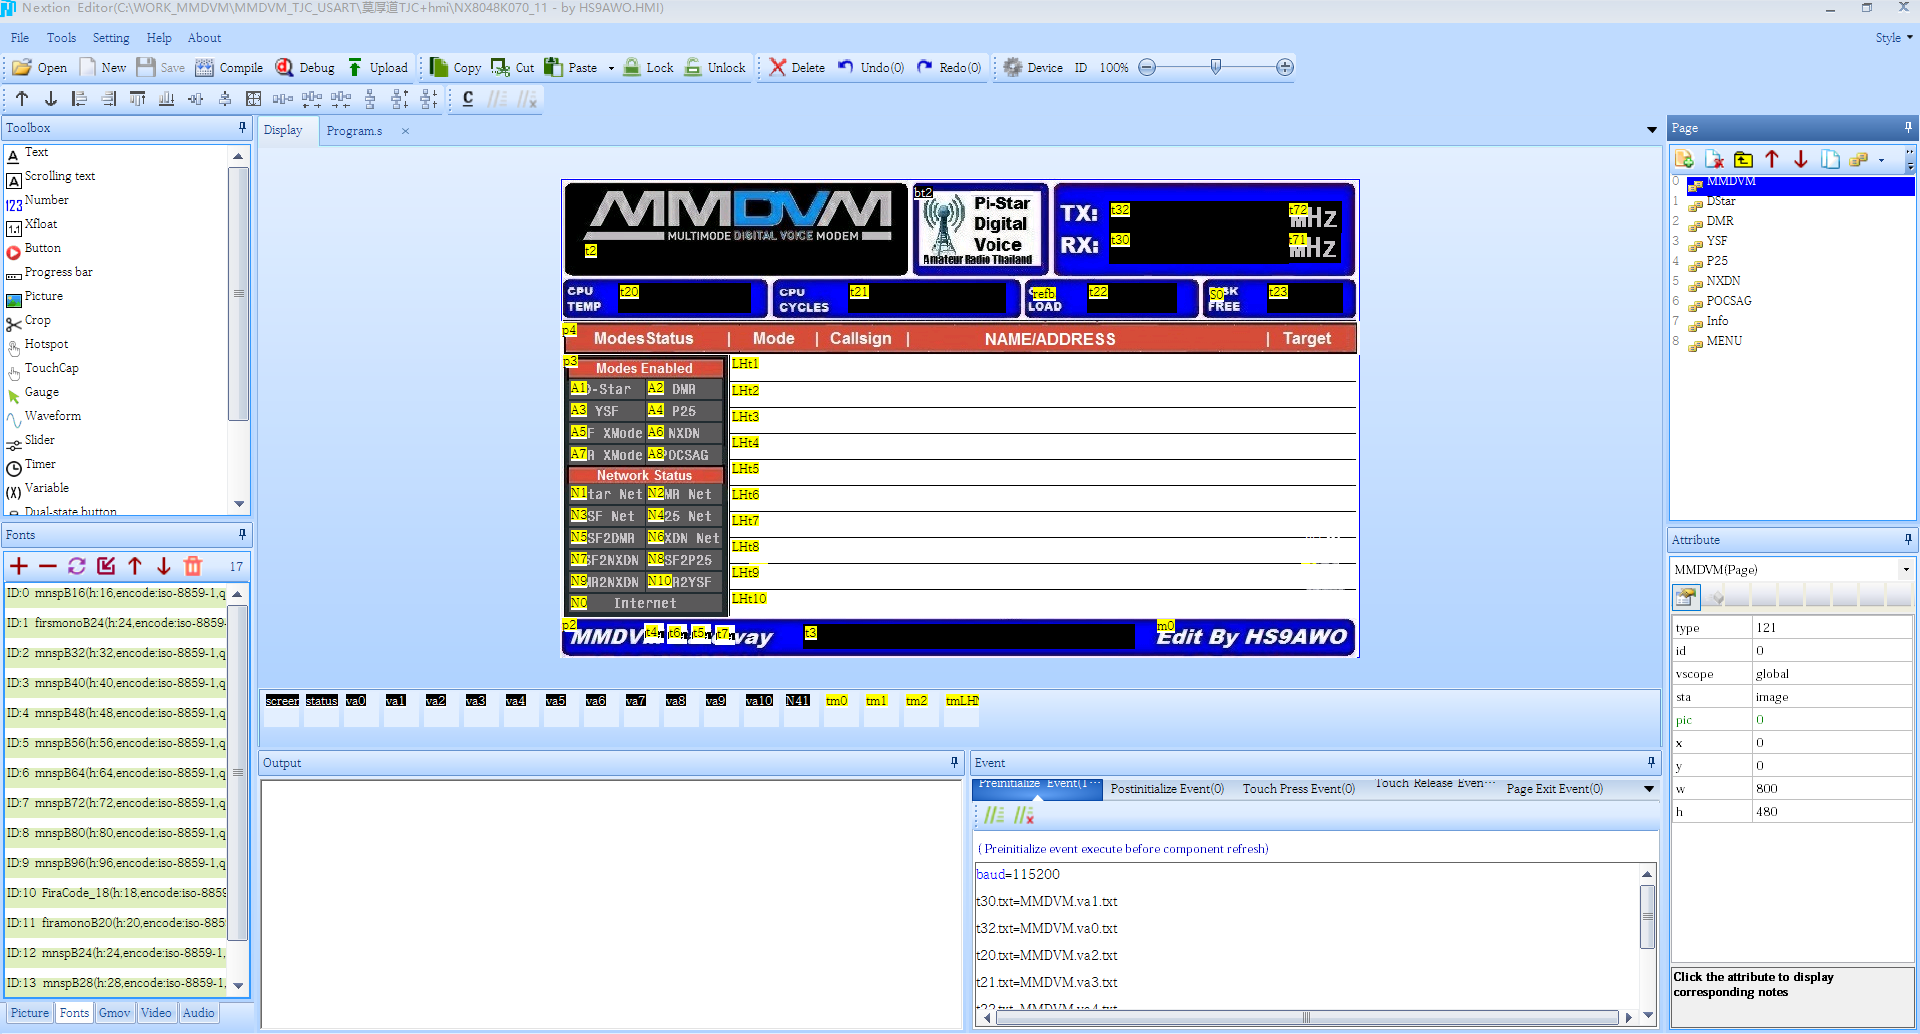Open the component selector MMDVM(Page) dropdown
The image size is (1920, 1034).
pyautogui.click(x=1906, y=569)
